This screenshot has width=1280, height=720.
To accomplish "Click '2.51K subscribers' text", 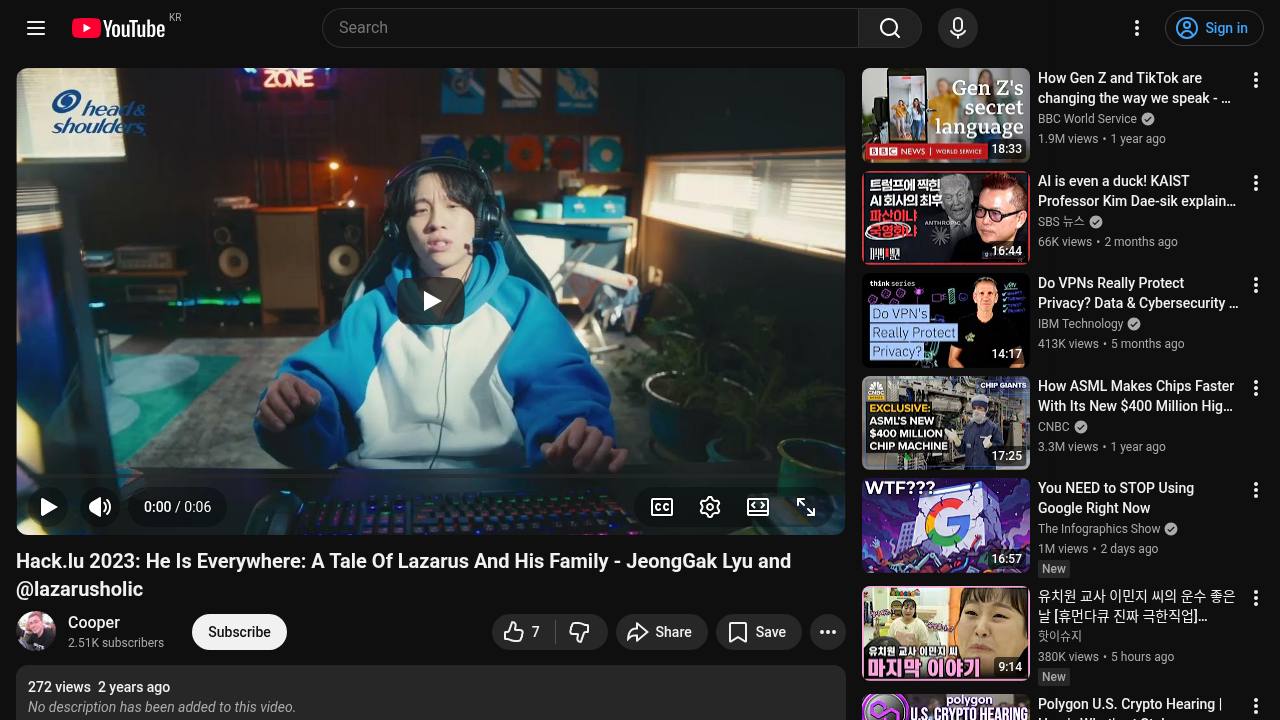I will point(116,643).
